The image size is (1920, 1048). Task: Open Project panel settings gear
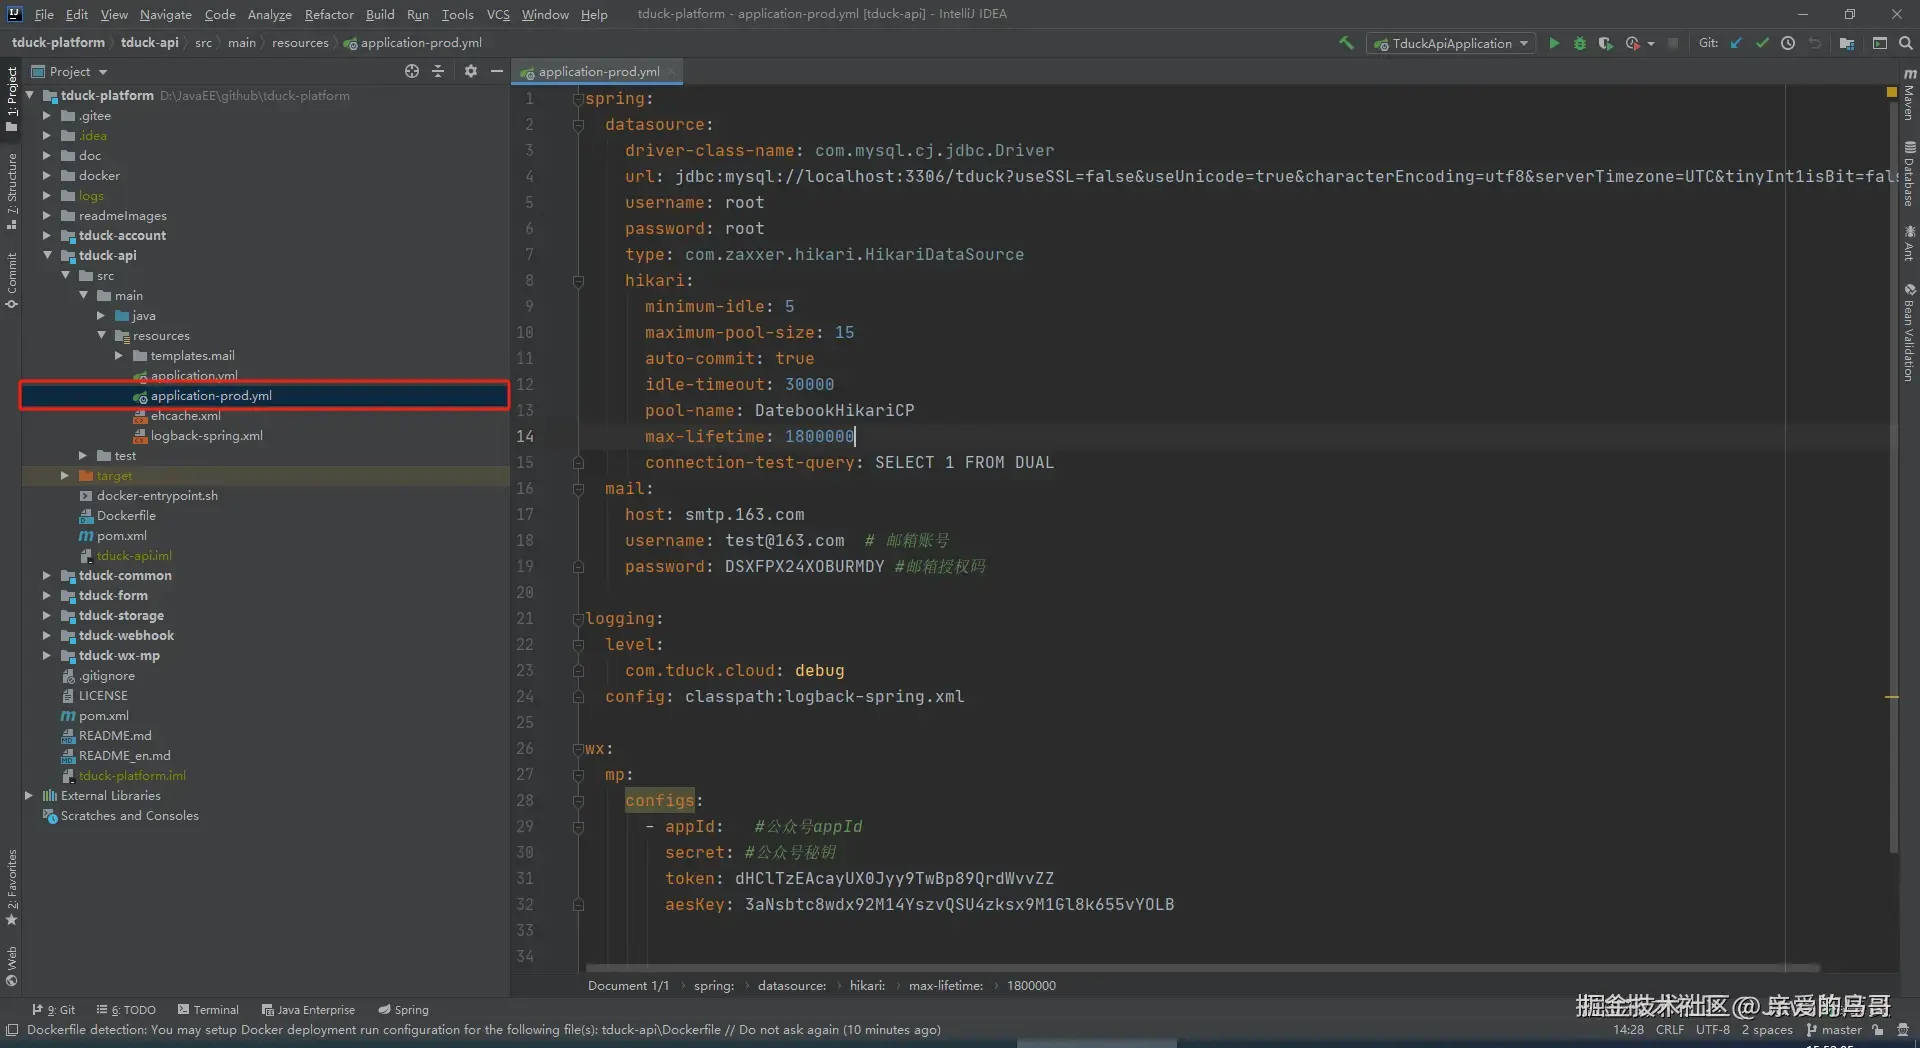[x=471, y=71]
